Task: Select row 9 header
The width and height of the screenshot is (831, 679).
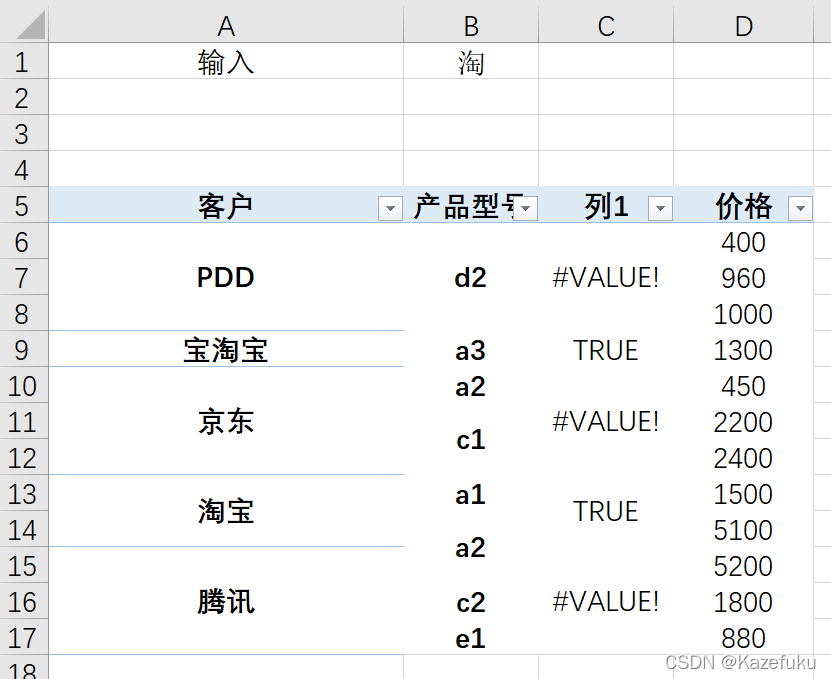Action: [24, 349]
